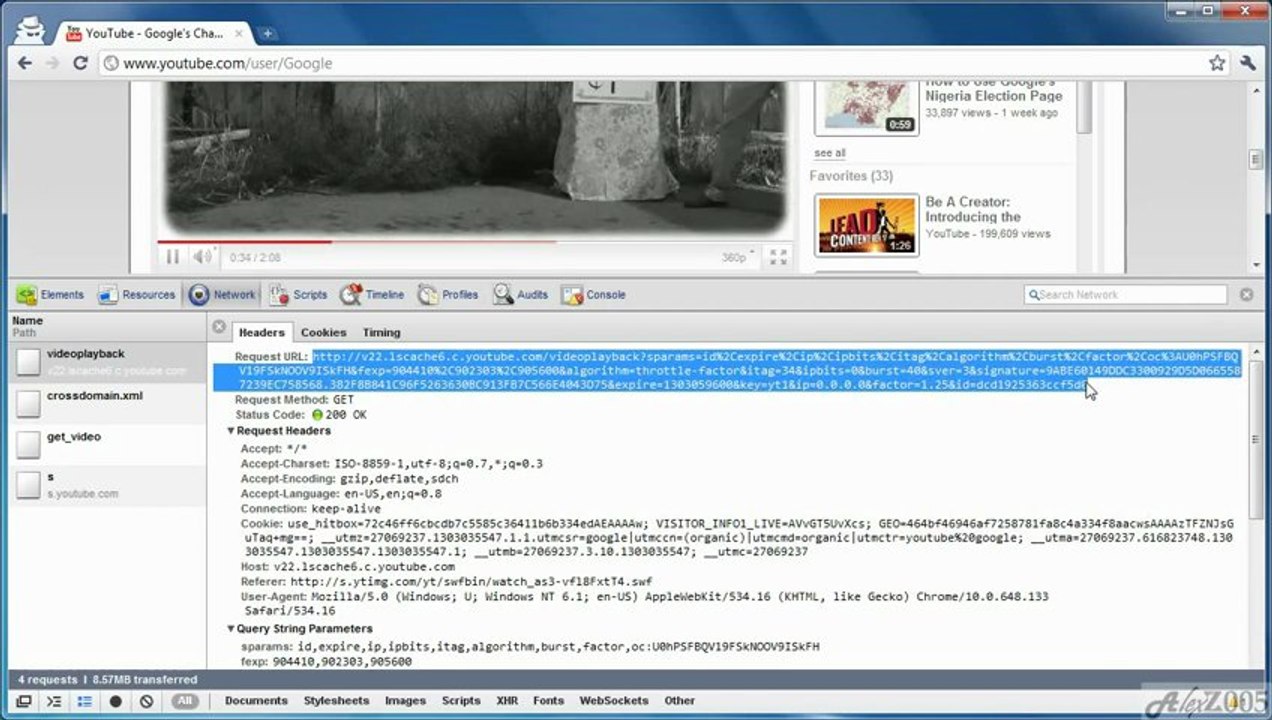
Task: Seek on the video progress bar
Action: pyautogui.click(x=475, y=242)
